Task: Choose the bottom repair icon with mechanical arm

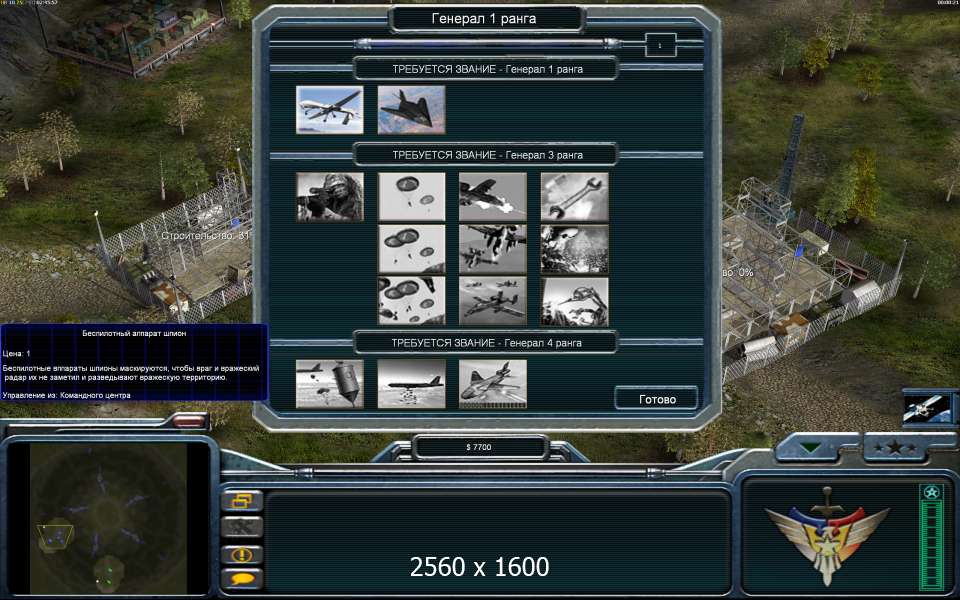Action: (x=574, y=301)
